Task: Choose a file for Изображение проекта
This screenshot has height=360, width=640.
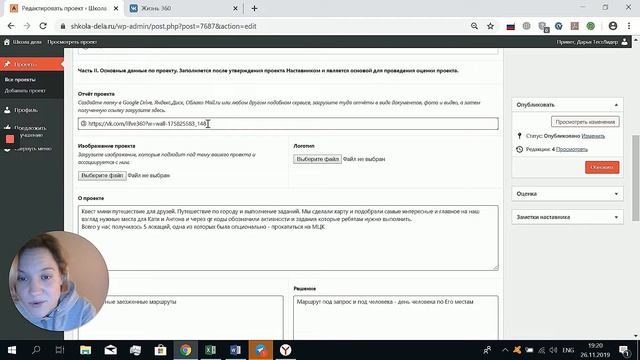Action: (x=102, y=176)
